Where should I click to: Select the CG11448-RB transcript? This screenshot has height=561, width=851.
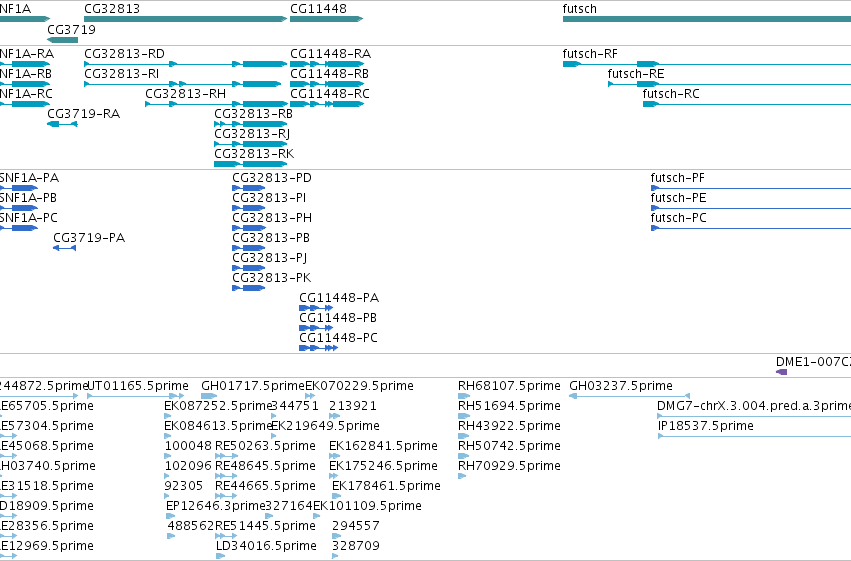pyautogui.click(x=327, y=84)
